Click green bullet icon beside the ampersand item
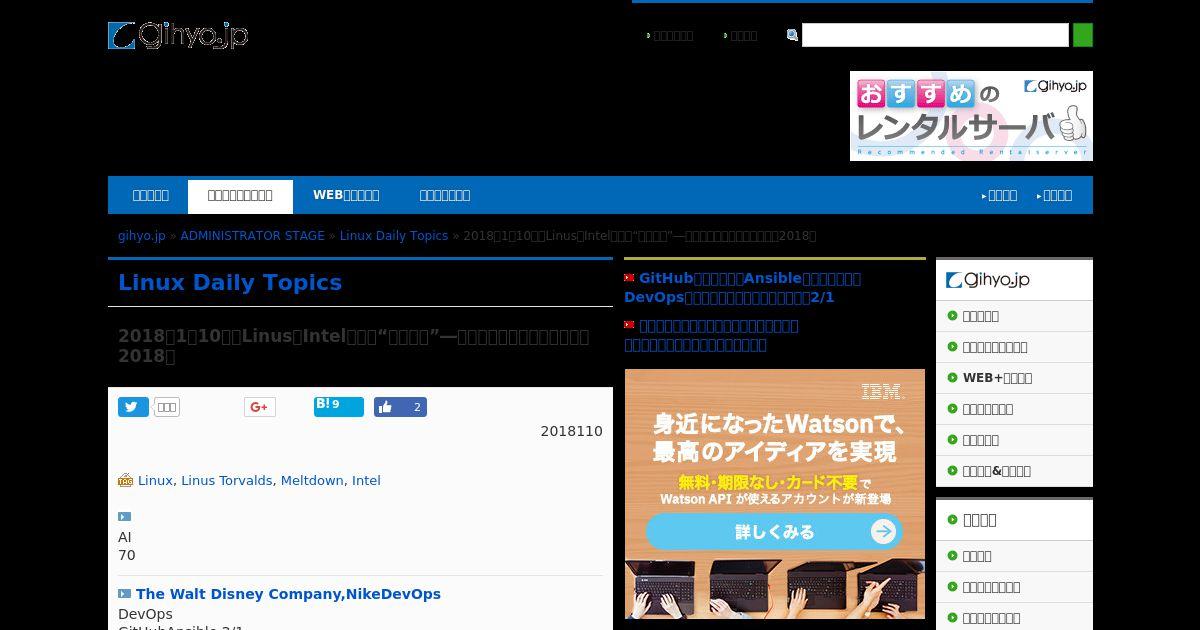The image size is (1200, 630). point(953,471)
